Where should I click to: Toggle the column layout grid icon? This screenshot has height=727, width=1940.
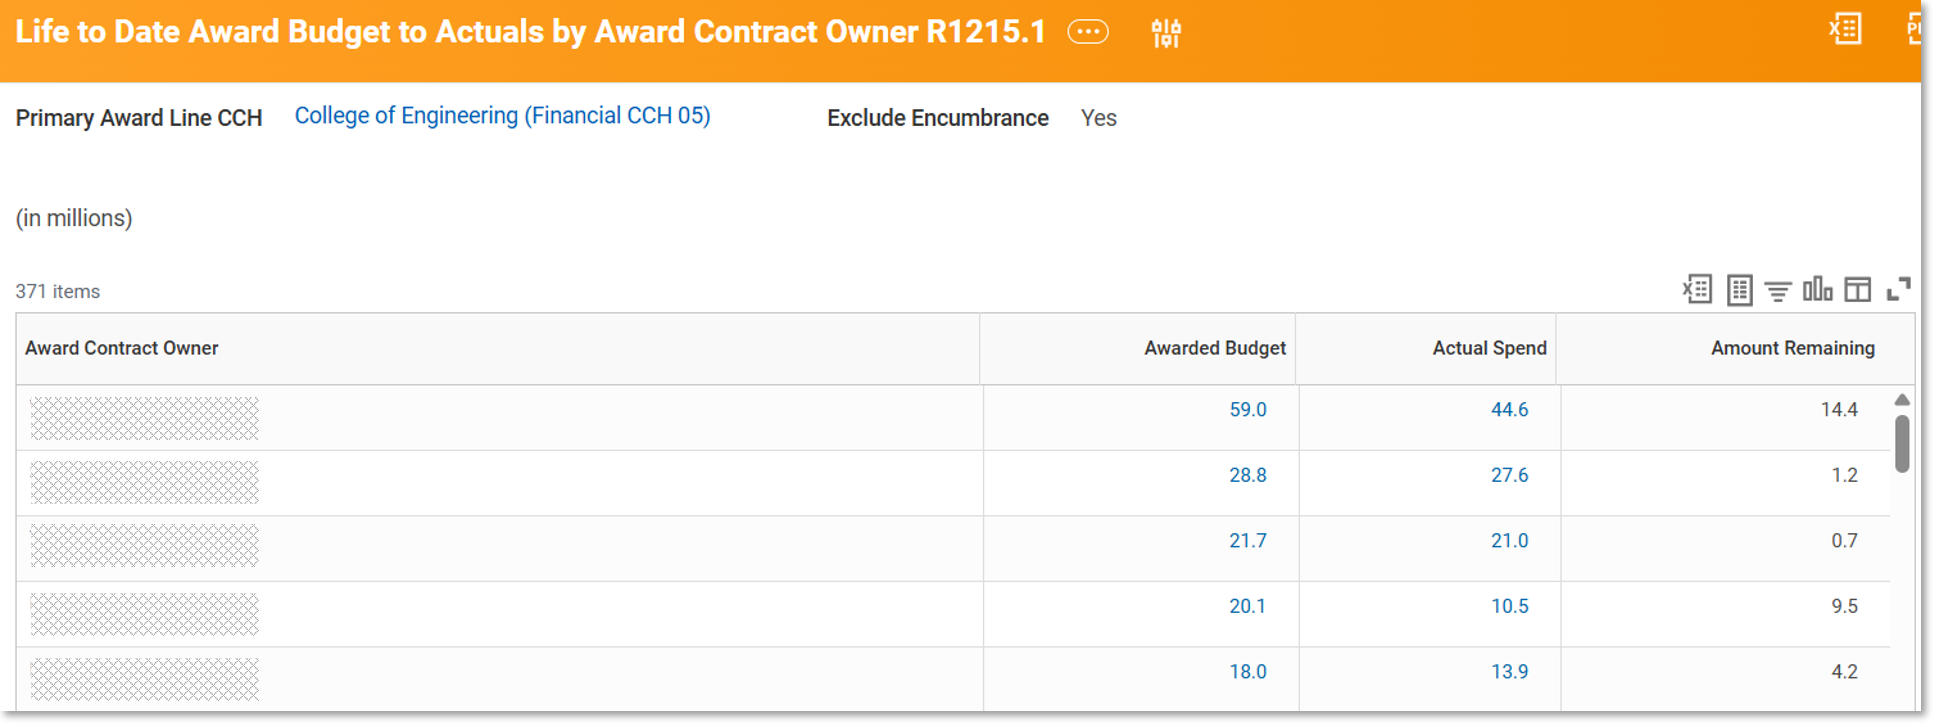[x=1857, y=290]
